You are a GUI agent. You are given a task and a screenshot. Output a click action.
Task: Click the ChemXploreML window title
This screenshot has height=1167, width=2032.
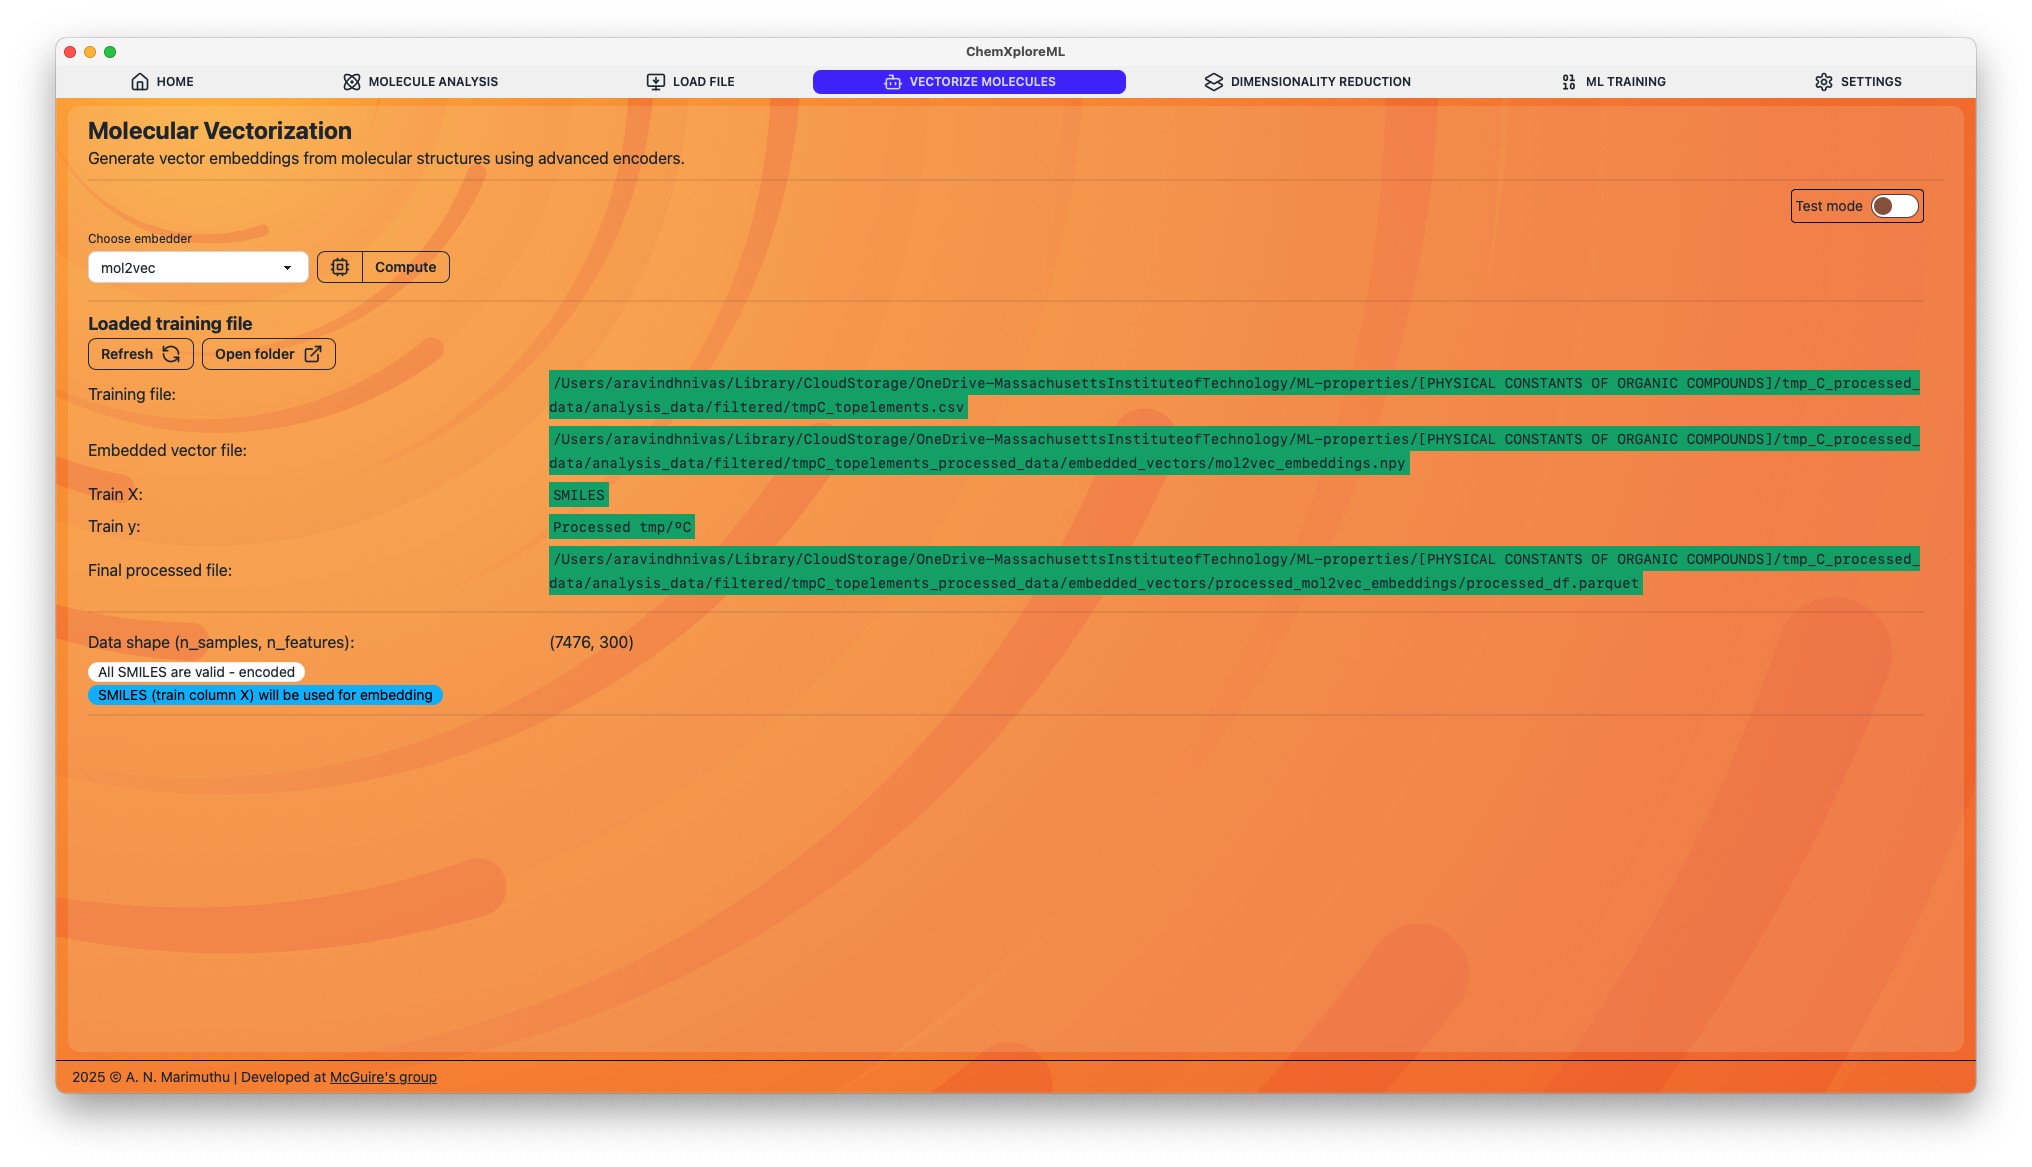[1015, 52]
